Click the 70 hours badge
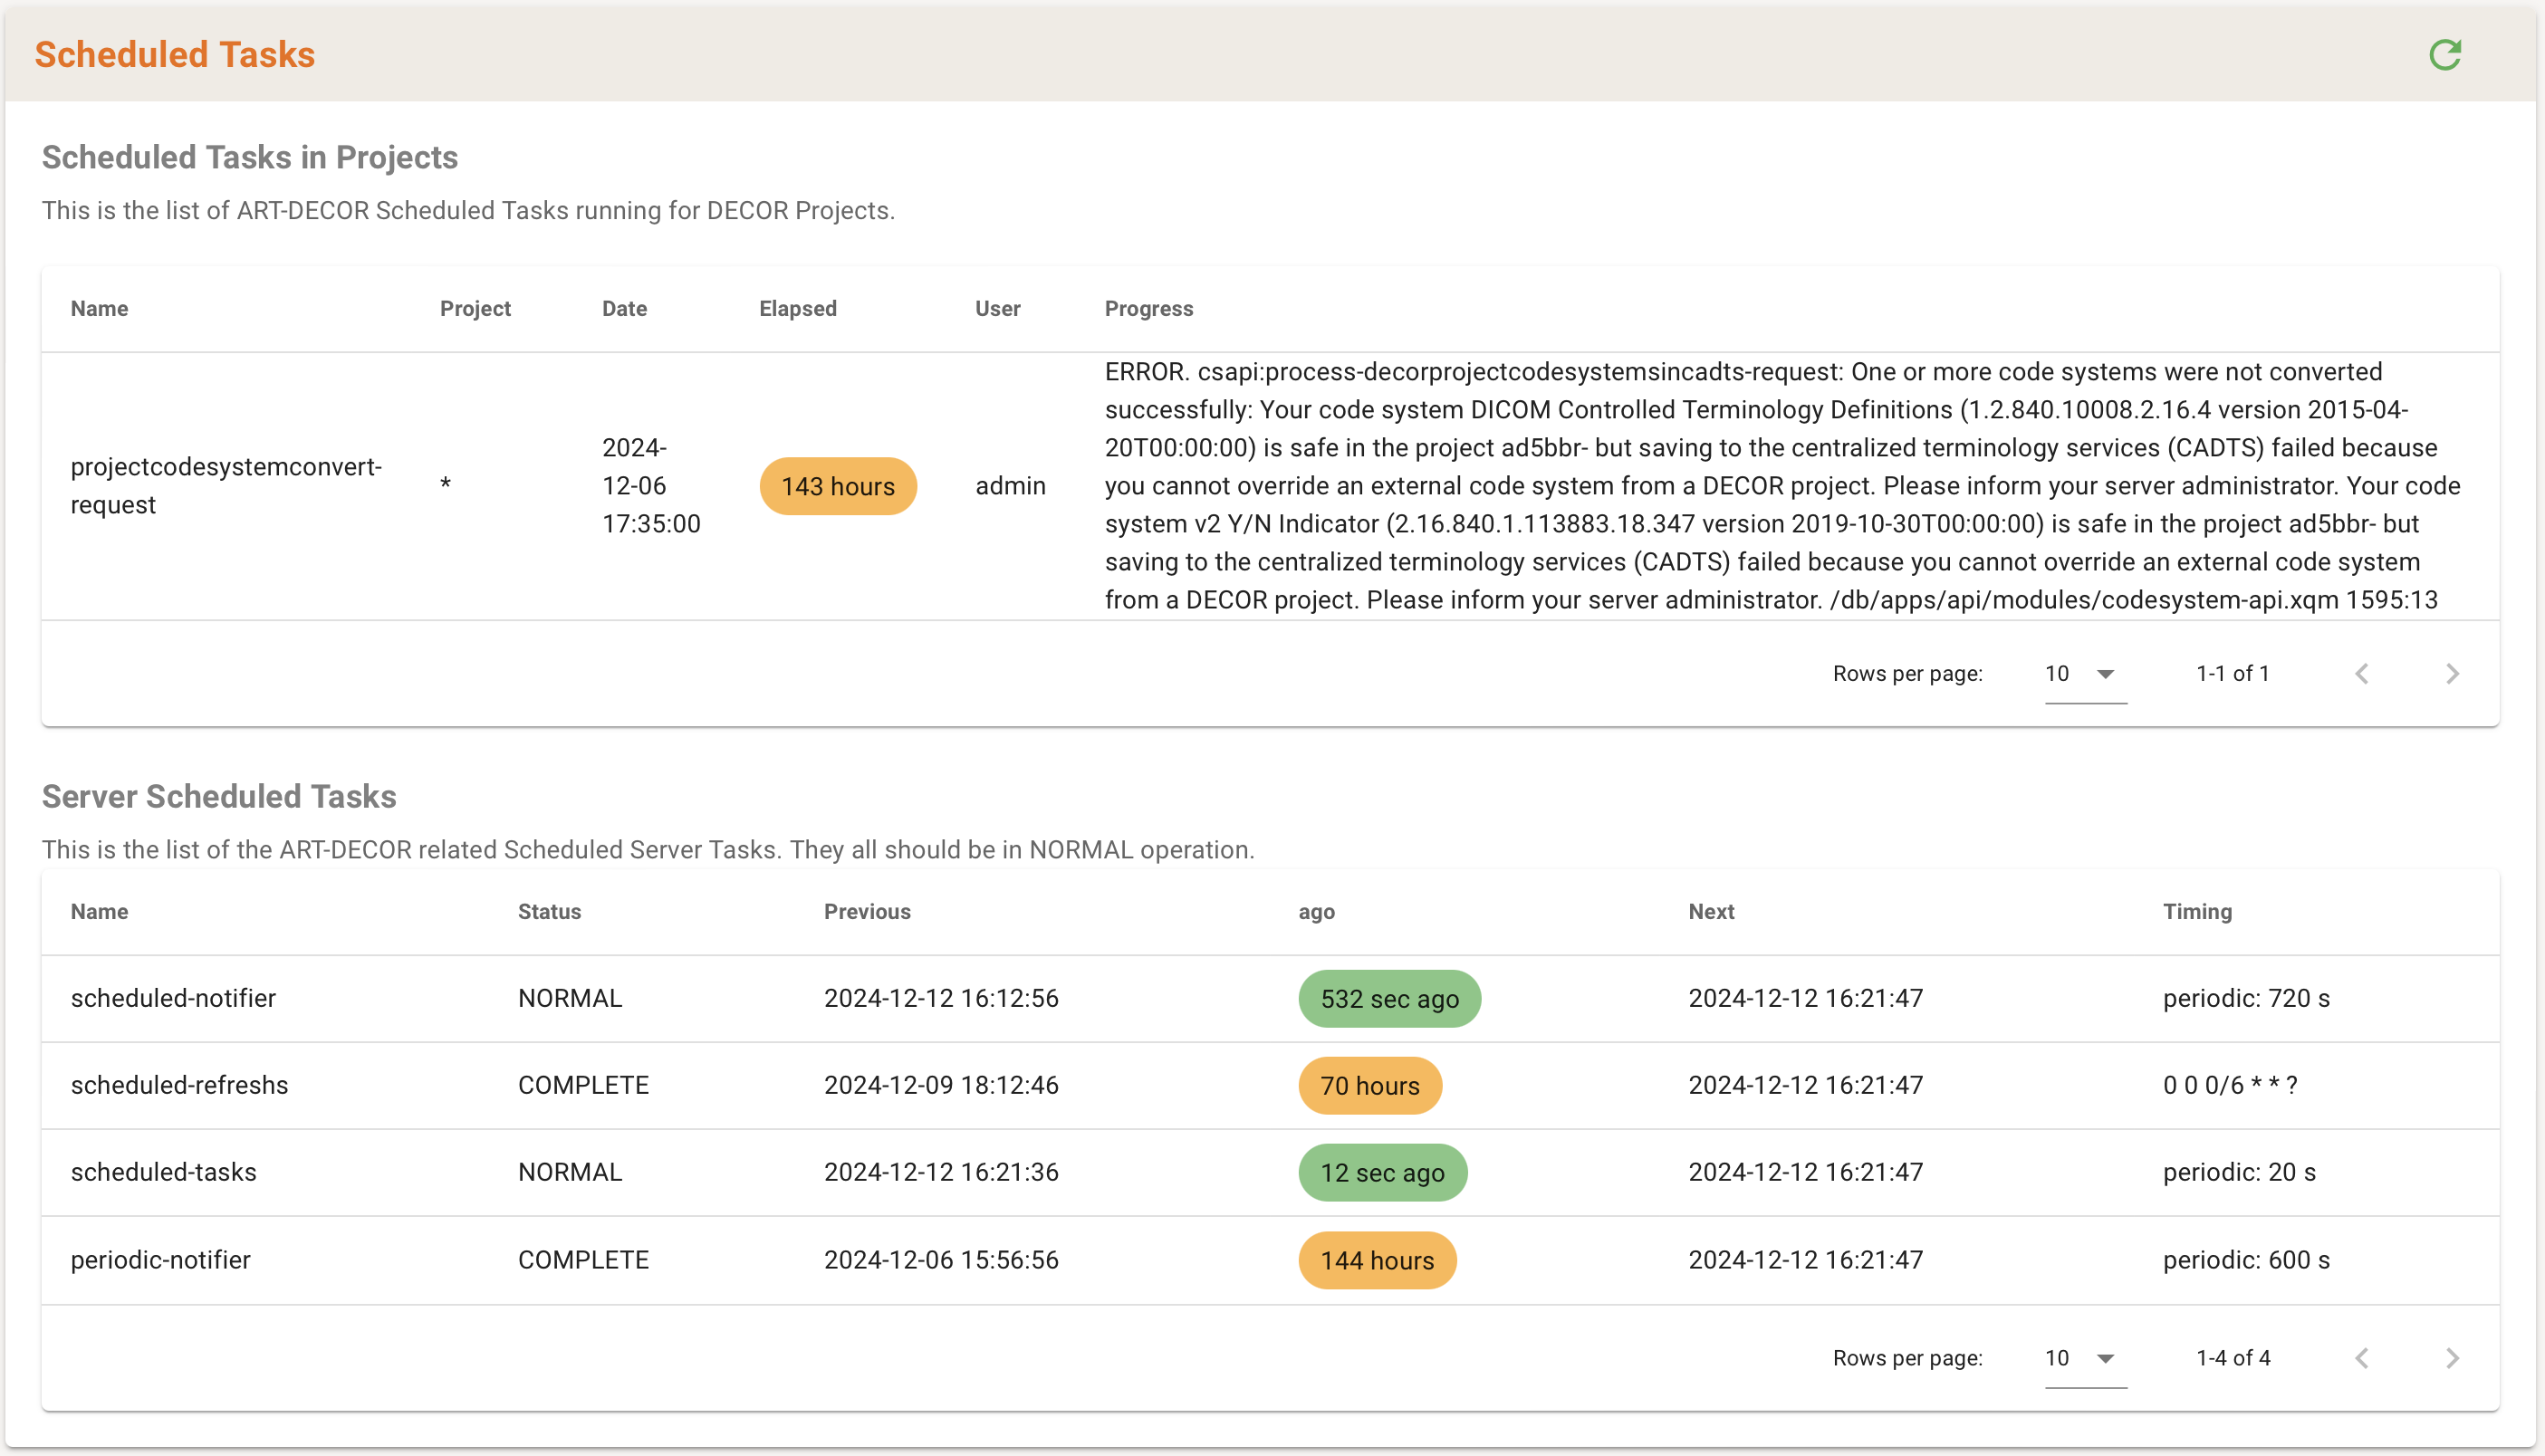The width and height of the screenshot is (2545, 1456). tap(1369, 1086)
